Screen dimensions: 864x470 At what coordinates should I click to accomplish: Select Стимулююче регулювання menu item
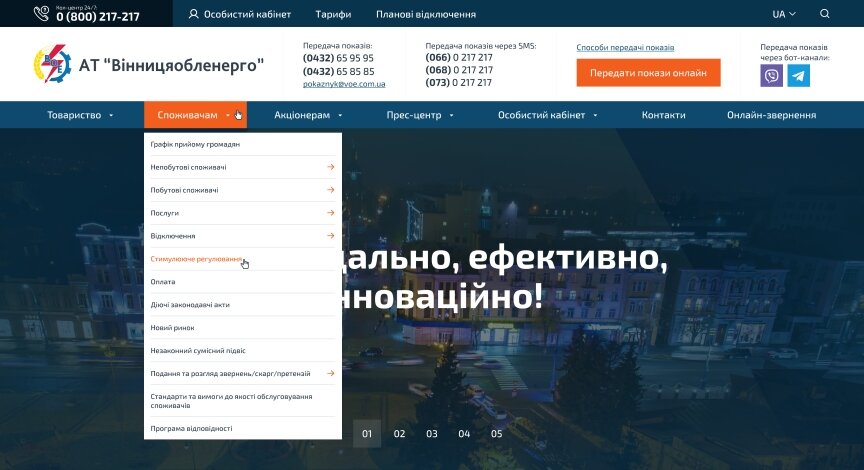(x=242, y=259)
